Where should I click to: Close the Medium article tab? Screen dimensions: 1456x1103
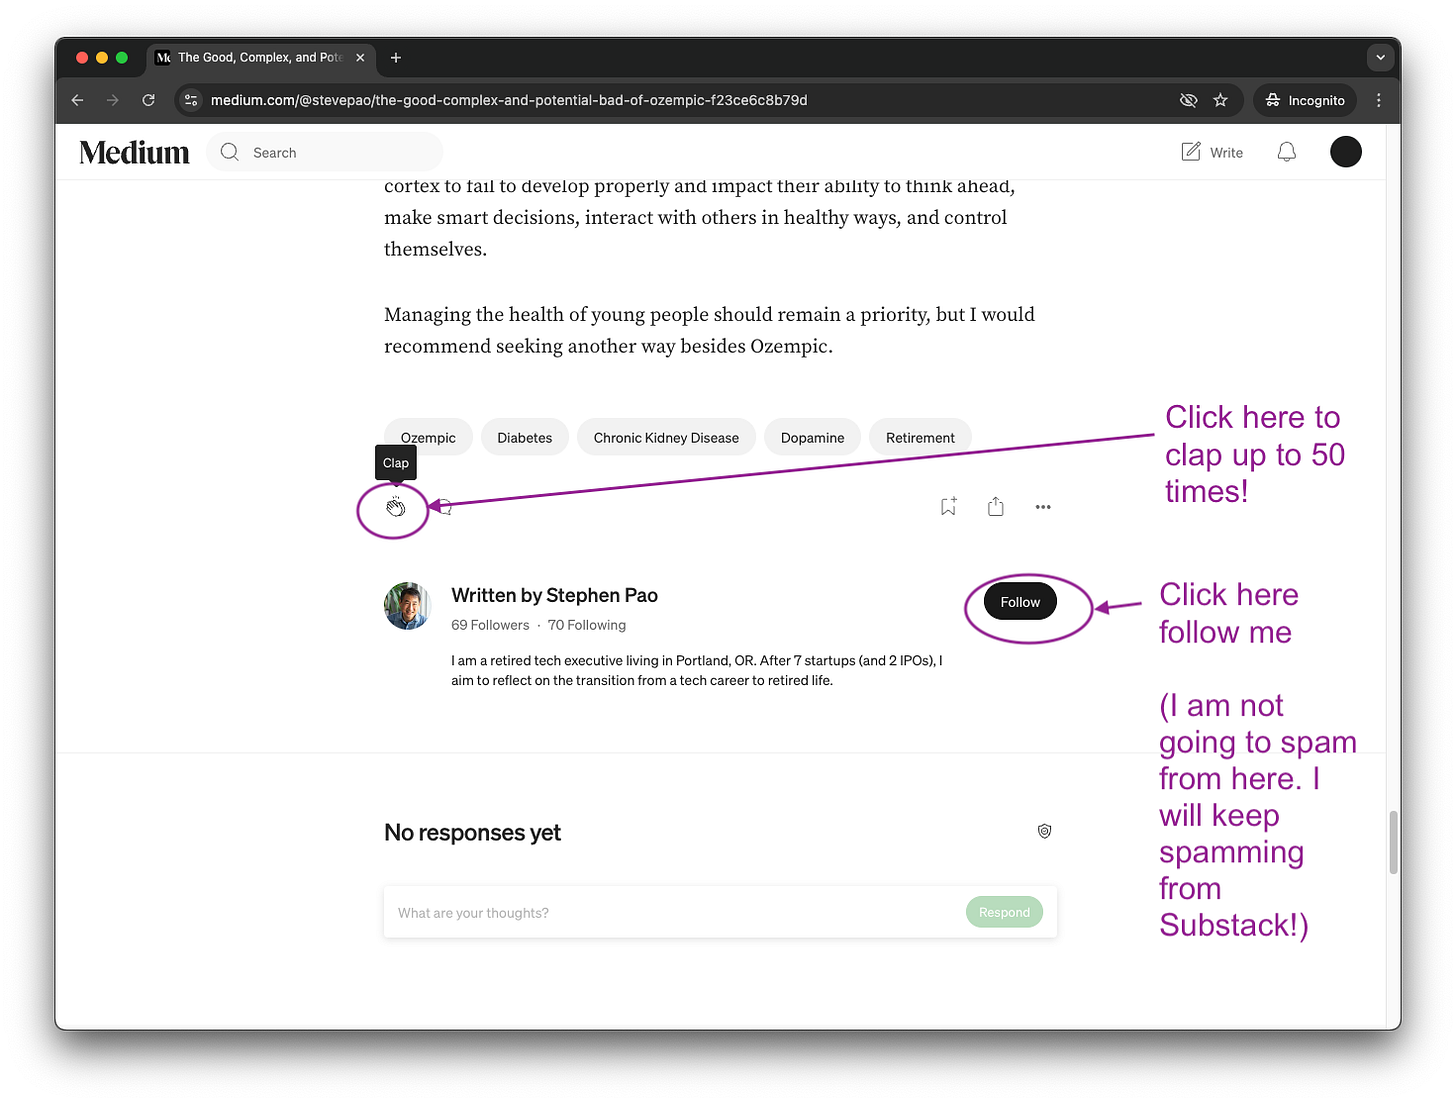(x=360, y=58)
